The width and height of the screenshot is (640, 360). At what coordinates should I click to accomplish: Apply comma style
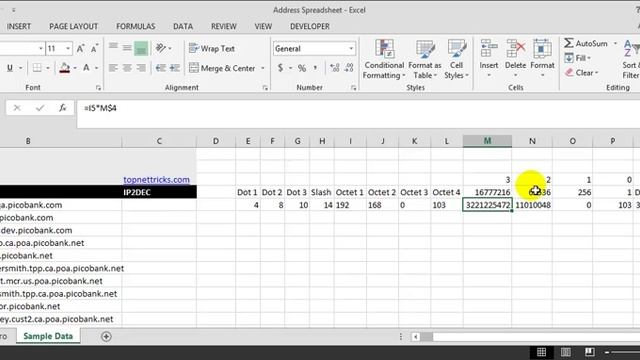[x=316, y=68]
